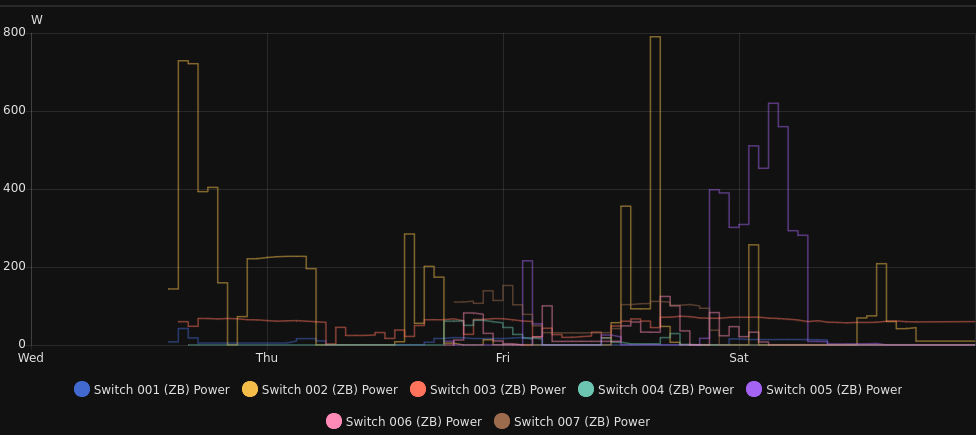The width and height of the screenshot is (976, 435).
Task: Click the 800 value on the y-axis
Action: coord(14,32)
